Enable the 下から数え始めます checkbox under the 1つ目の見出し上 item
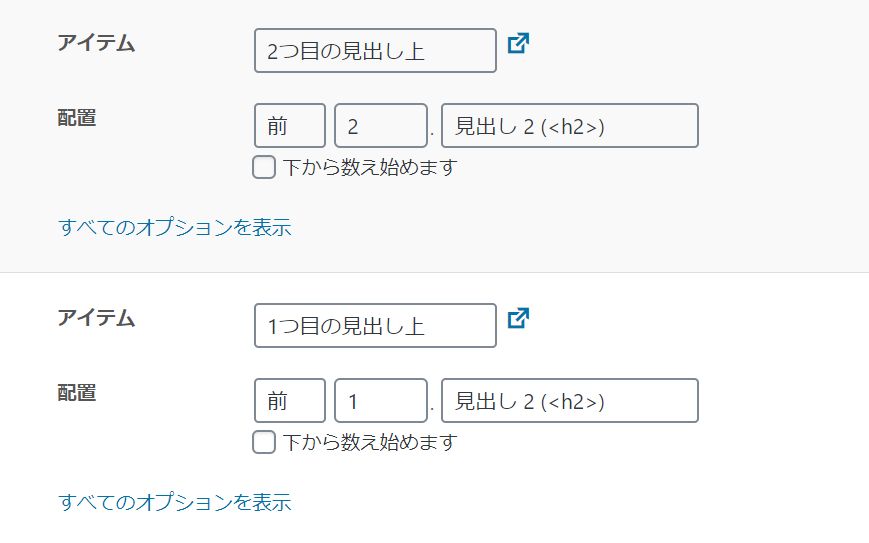The width and height of the screenshot is (869, 543). [x=264, y=442]
